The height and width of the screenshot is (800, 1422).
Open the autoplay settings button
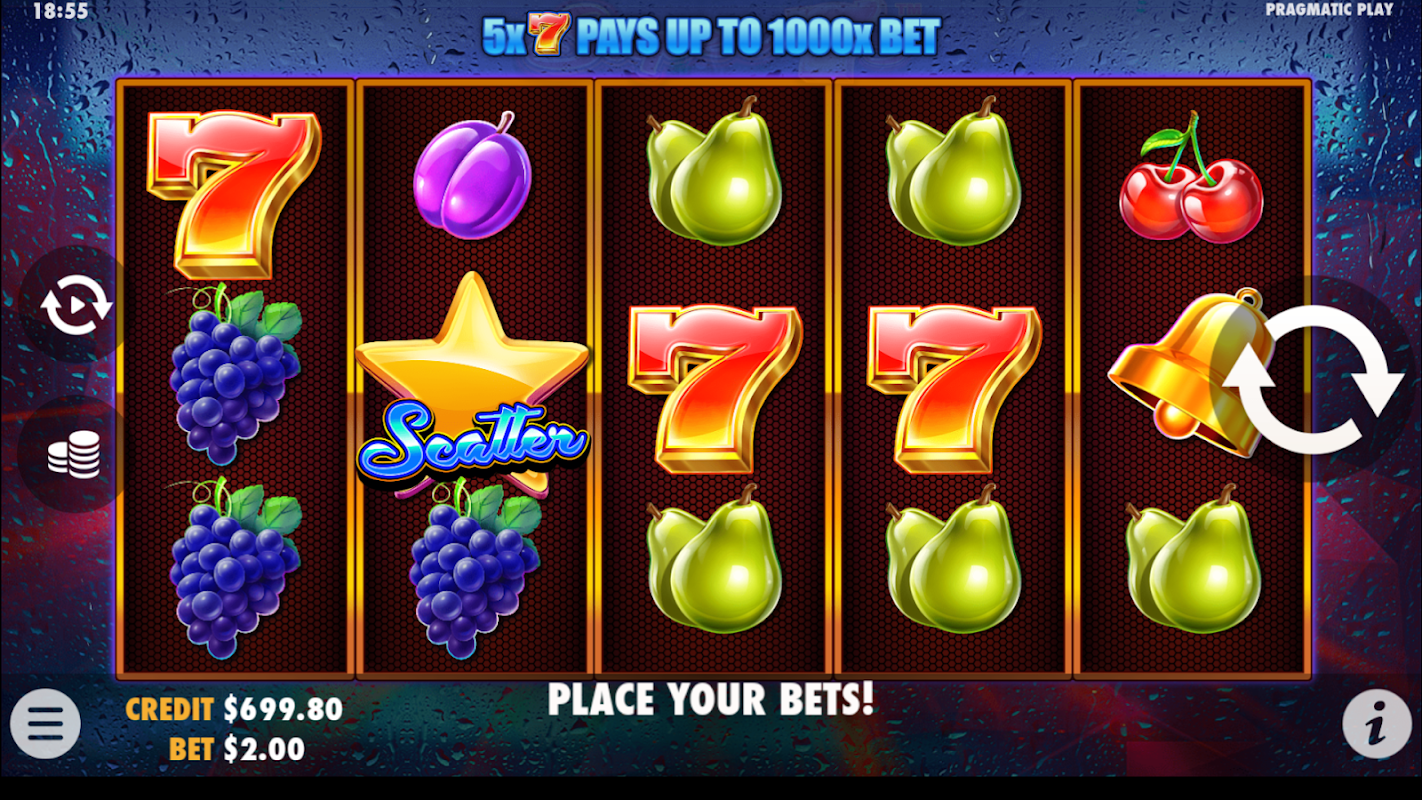tap(76, 305)
